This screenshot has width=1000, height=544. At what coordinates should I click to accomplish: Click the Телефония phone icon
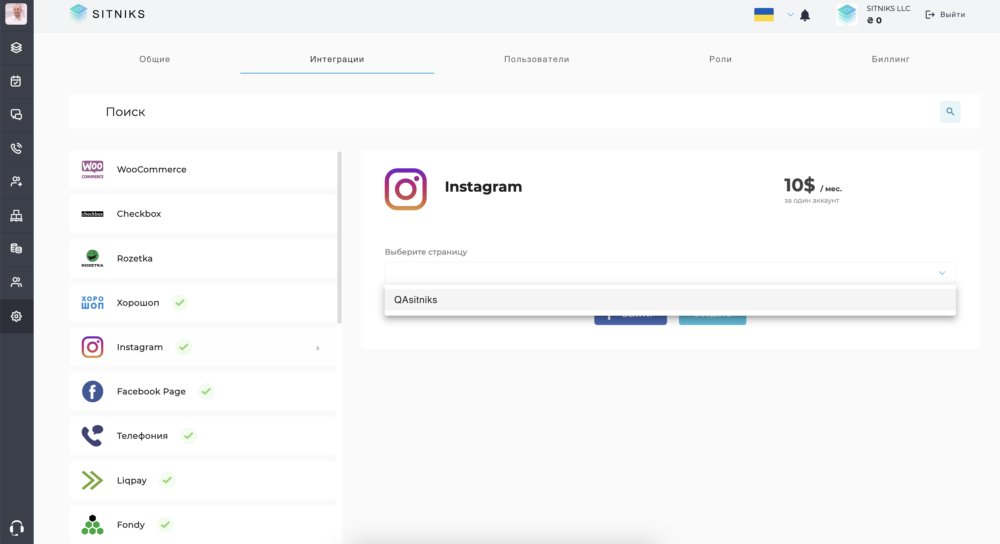(x=92, y=436)
